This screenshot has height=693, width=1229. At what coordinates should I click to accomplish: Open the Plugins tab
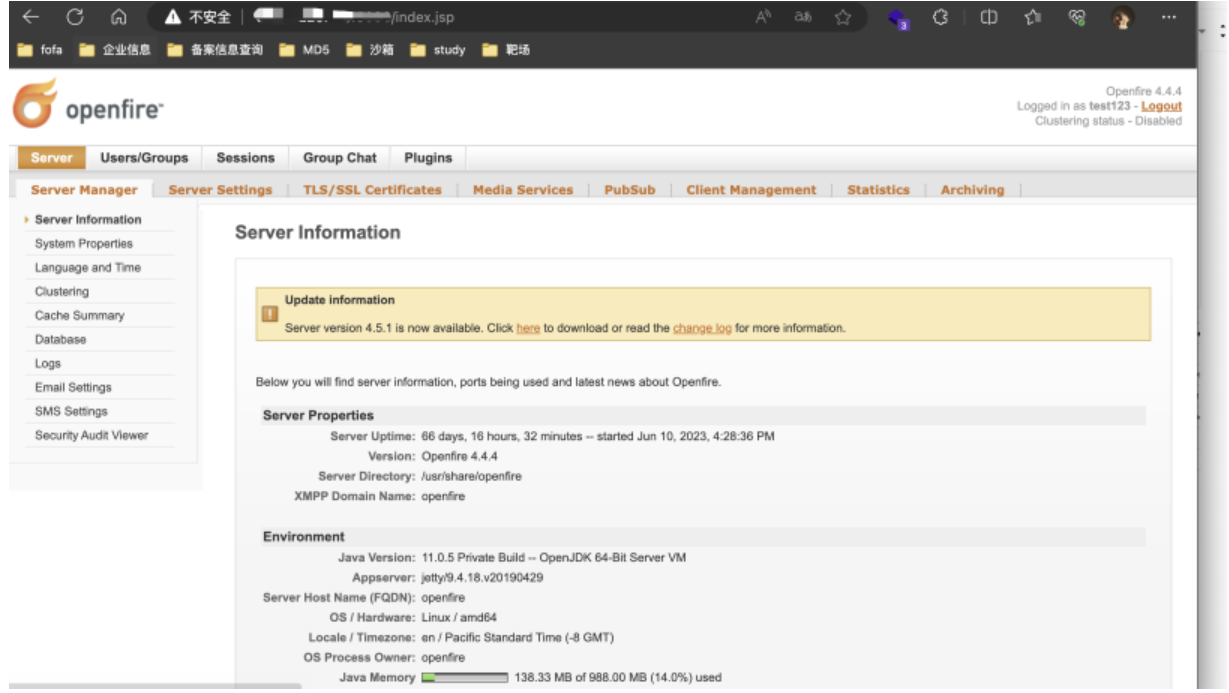(x=428, y=158)
